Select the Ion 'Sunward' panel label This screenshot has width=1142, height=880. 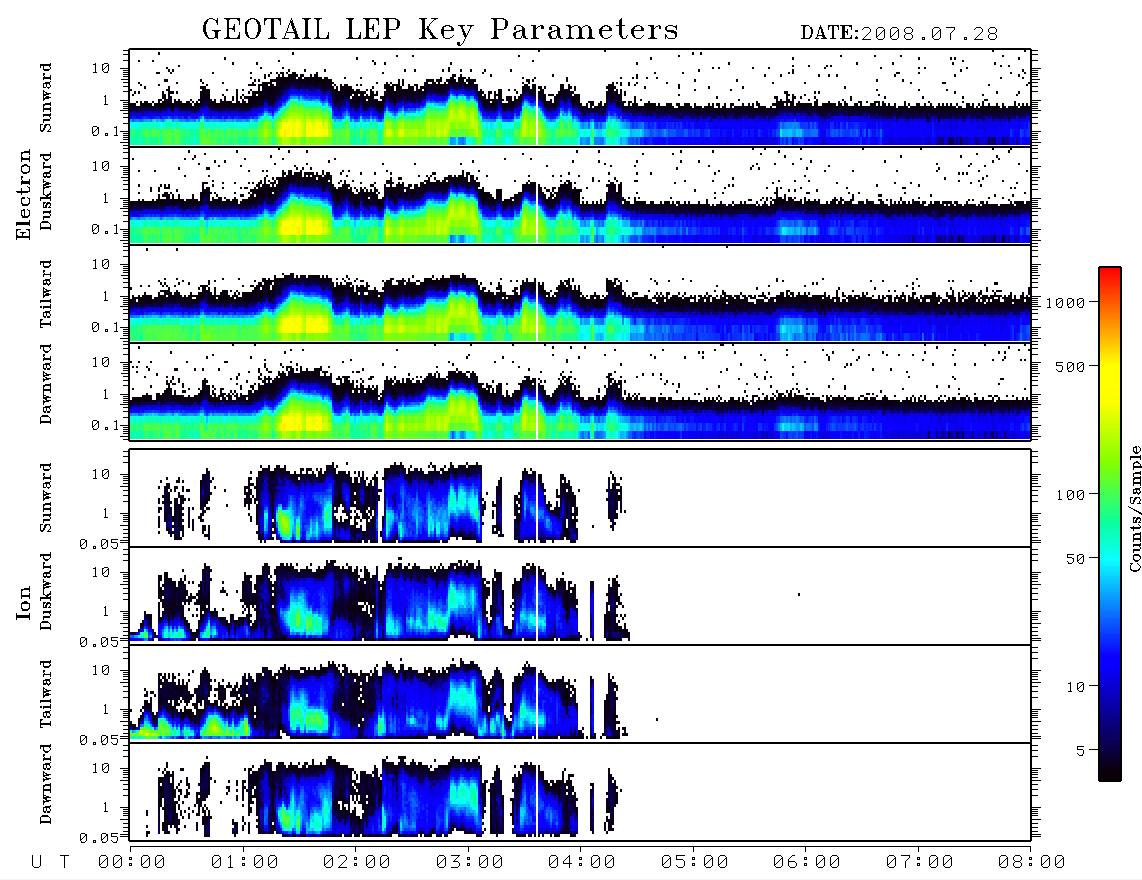coord(46,497)
